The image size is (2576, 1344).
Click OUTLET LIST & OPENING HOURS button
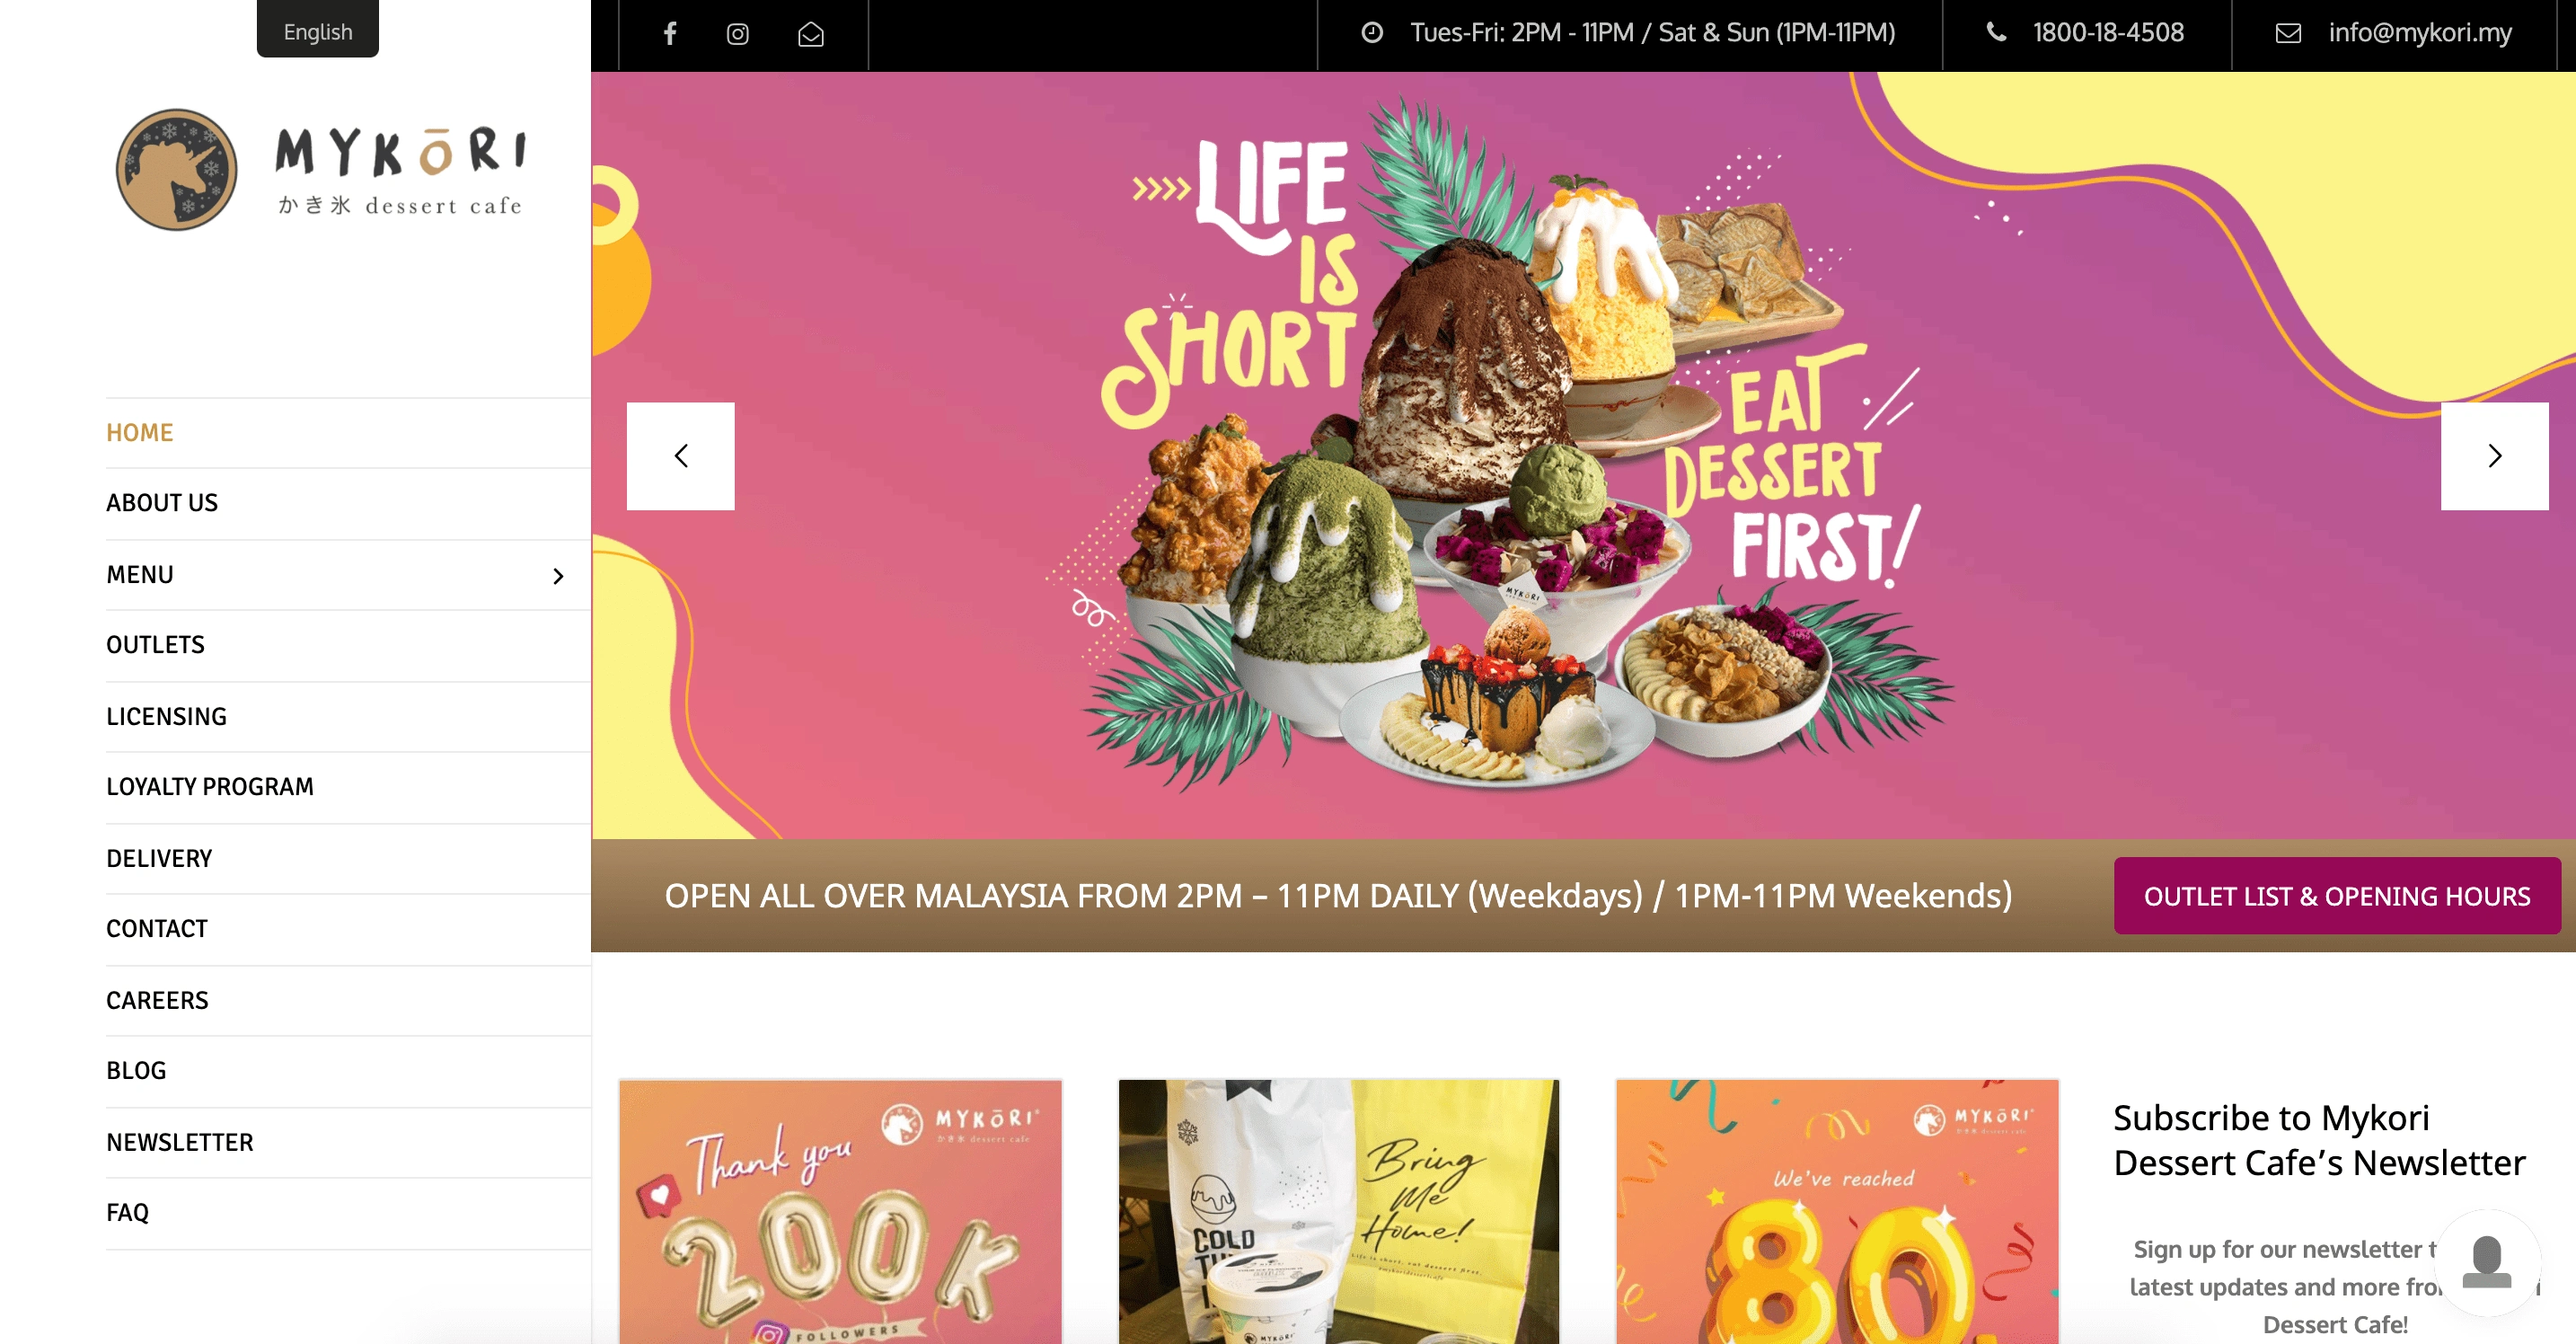pyautogui.click(x=2337, y=896)
